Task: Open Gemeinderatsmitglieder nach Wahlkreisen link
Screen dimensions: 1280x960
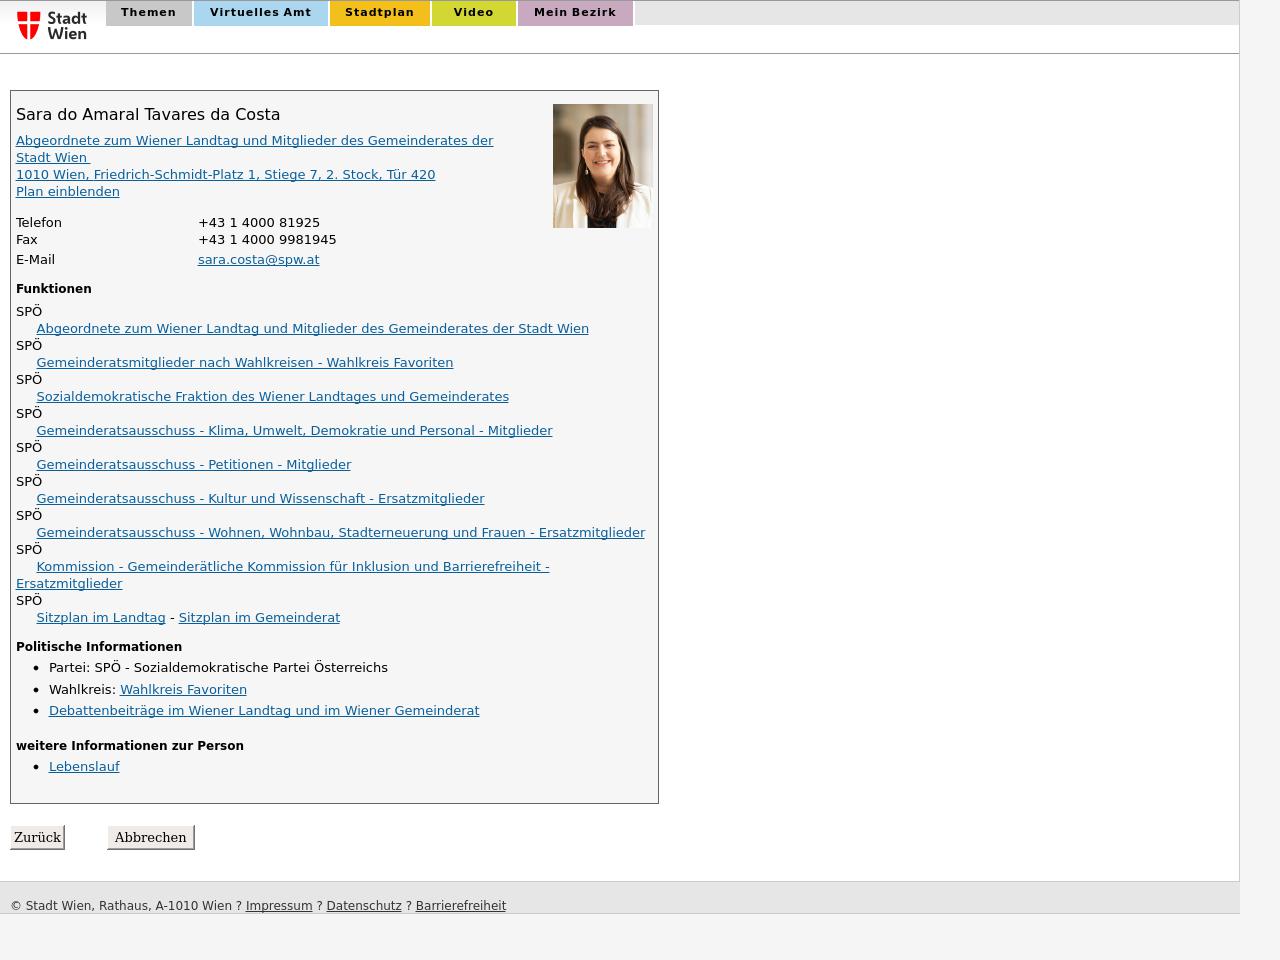Action: click(x=244, y=363)
